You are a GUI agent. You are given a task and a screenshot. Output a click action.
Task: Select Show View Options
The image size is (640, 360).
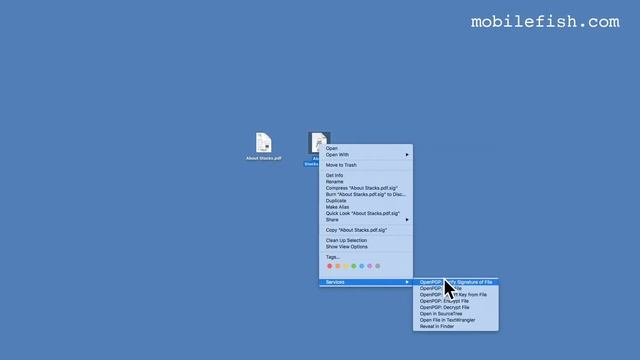pos(366,247)
